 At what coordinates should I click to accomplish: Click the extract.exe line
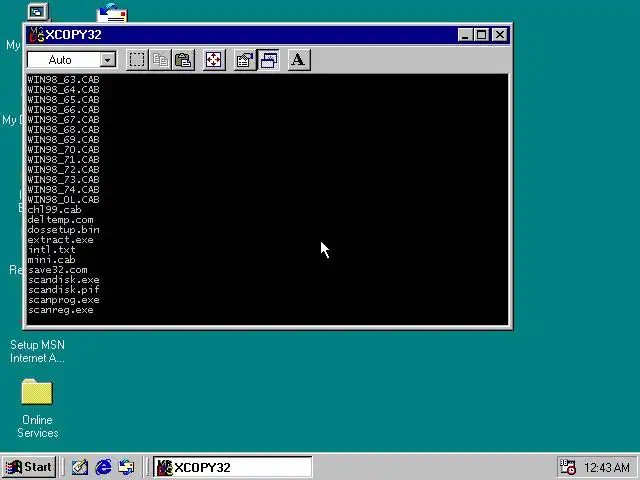(x=60, y=239)
